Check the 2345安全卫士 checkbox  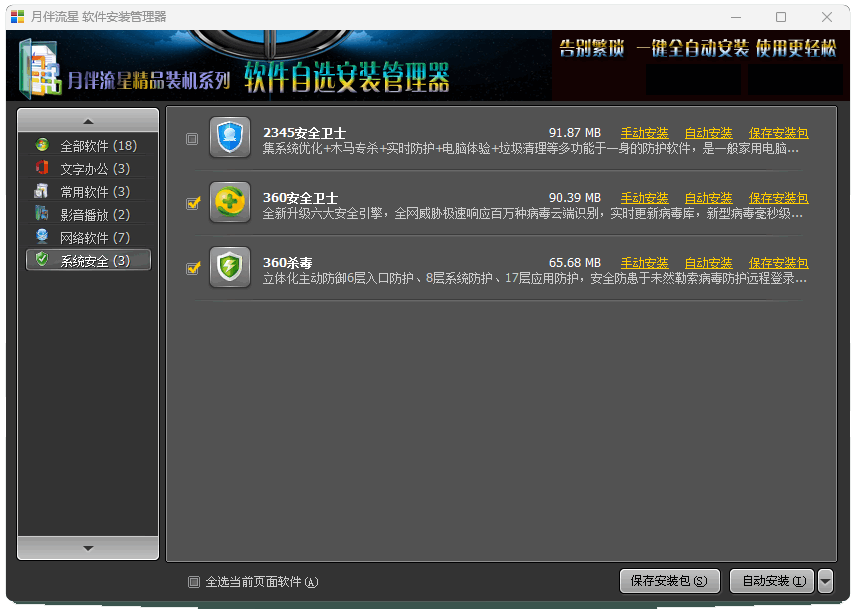(x=193, y=139)
